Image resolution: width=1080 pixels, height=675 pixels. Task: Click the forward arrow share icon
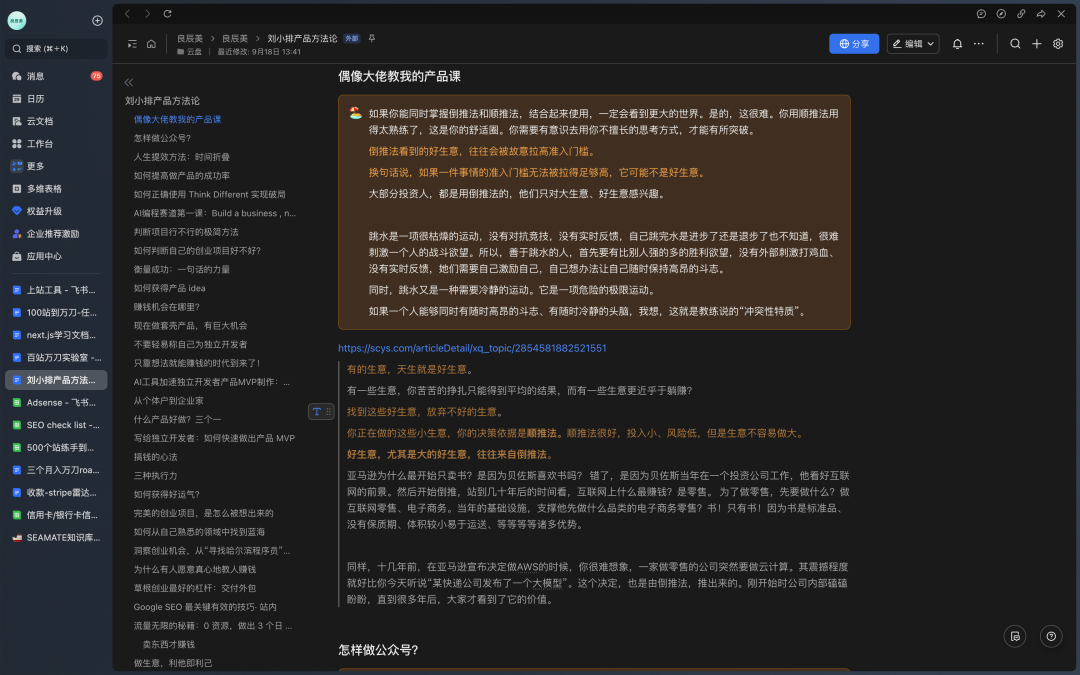point(1041,14)
